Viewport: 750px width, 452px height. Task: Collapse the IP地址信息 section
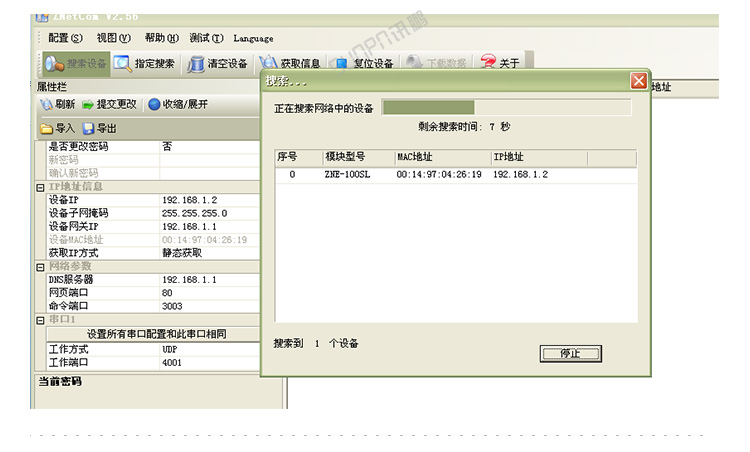pyautogui.click(x=41, y=187)
